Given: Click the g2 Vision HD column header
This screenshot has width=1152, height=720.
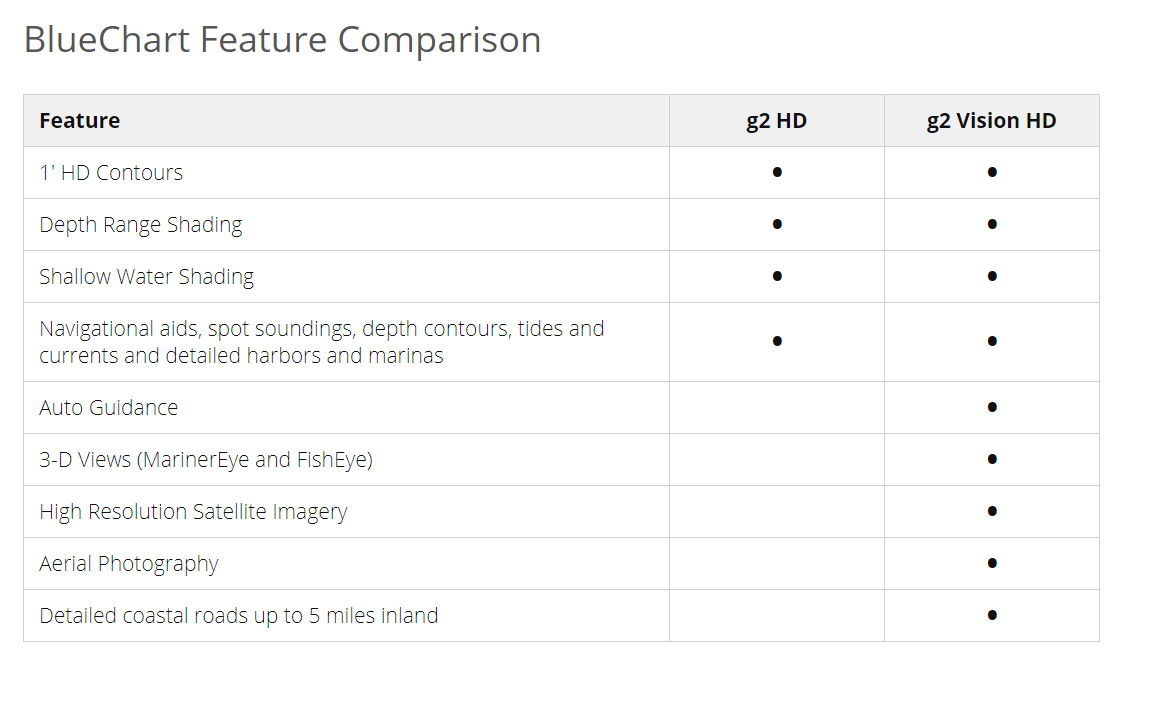Looking at the screenshot, I should [991, 121].
